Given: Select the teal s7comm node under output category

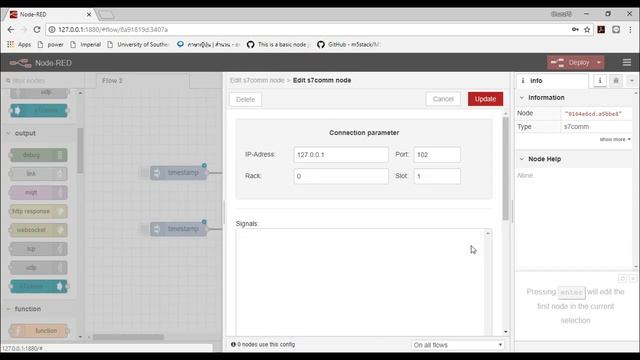Looking at the screenshot, I should click(x=39, y=287).
